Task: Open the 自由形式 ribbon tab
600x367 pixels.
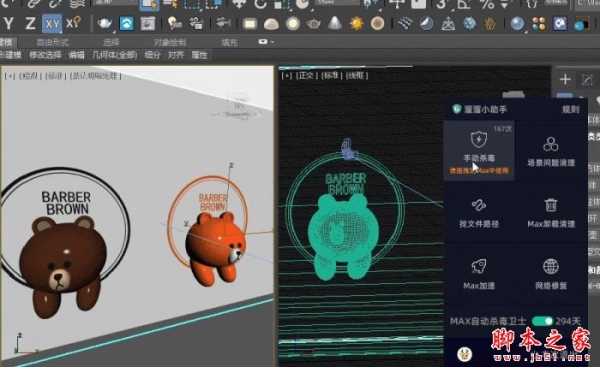Action: pos(52,42)
